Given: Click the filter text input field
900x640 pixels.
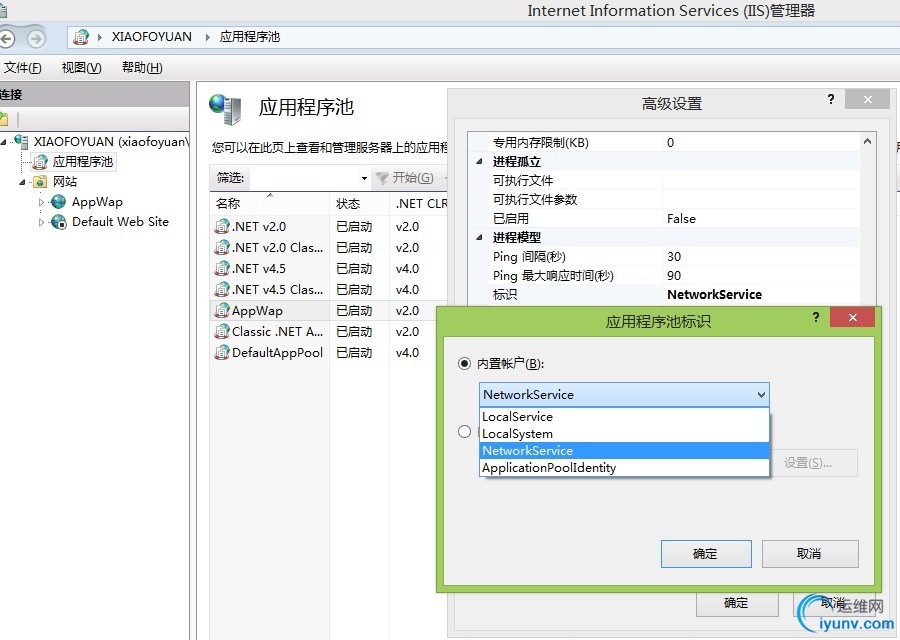Looking at the screenshot, I should tap(304, 178).
